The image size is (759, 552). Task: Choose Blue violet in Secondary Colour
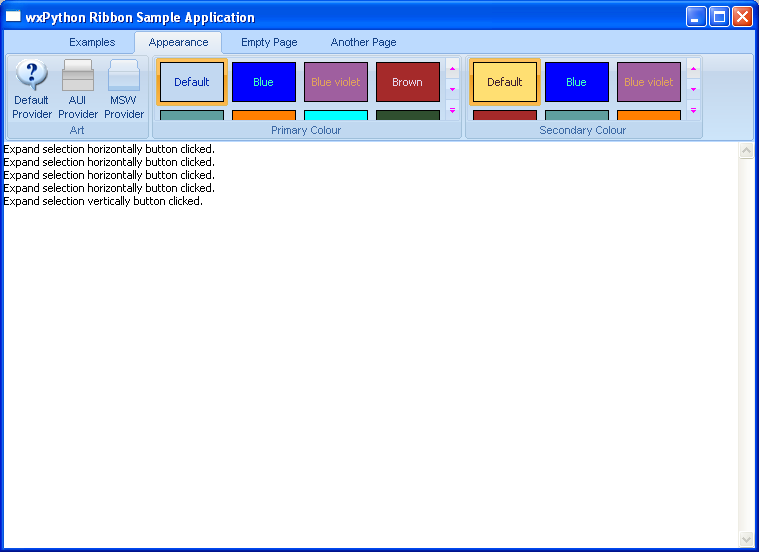pos(649,82)
